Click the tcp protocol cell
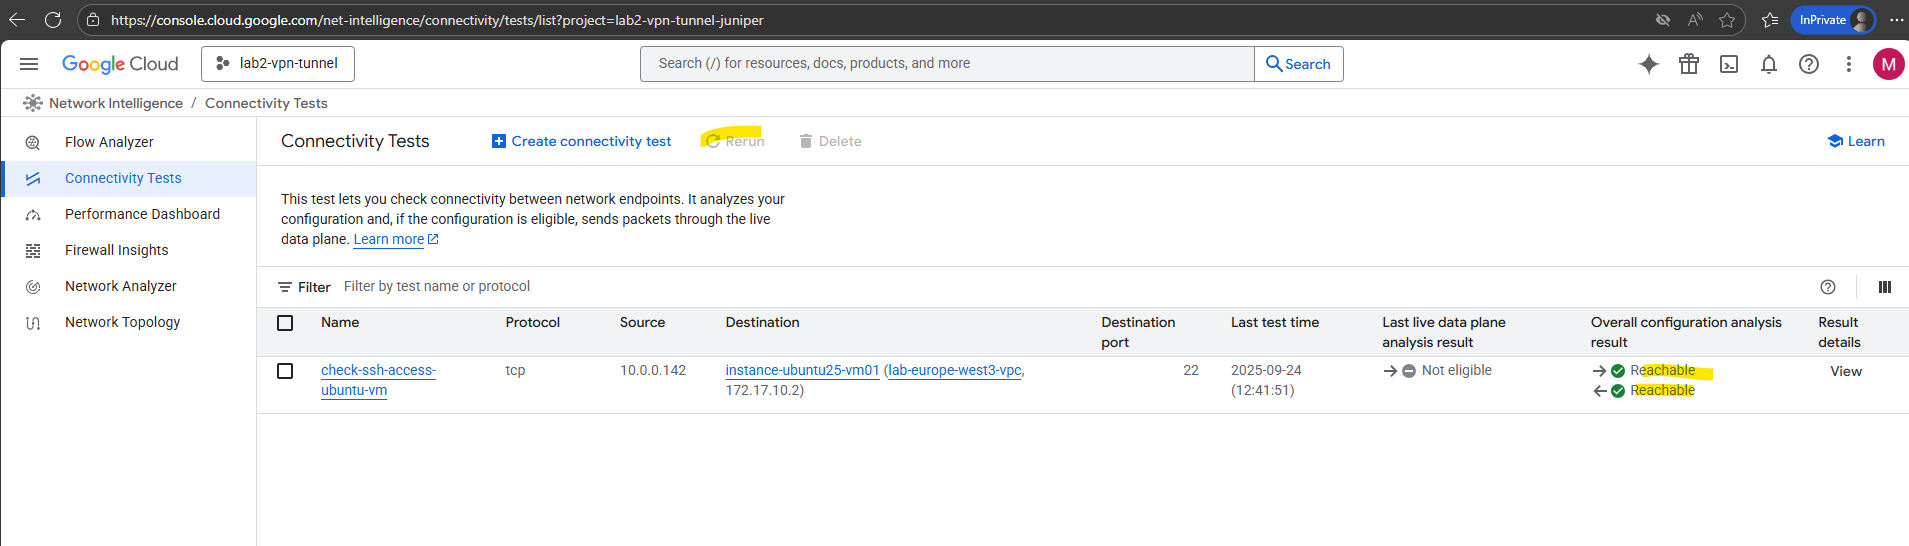 pos(515,370)
